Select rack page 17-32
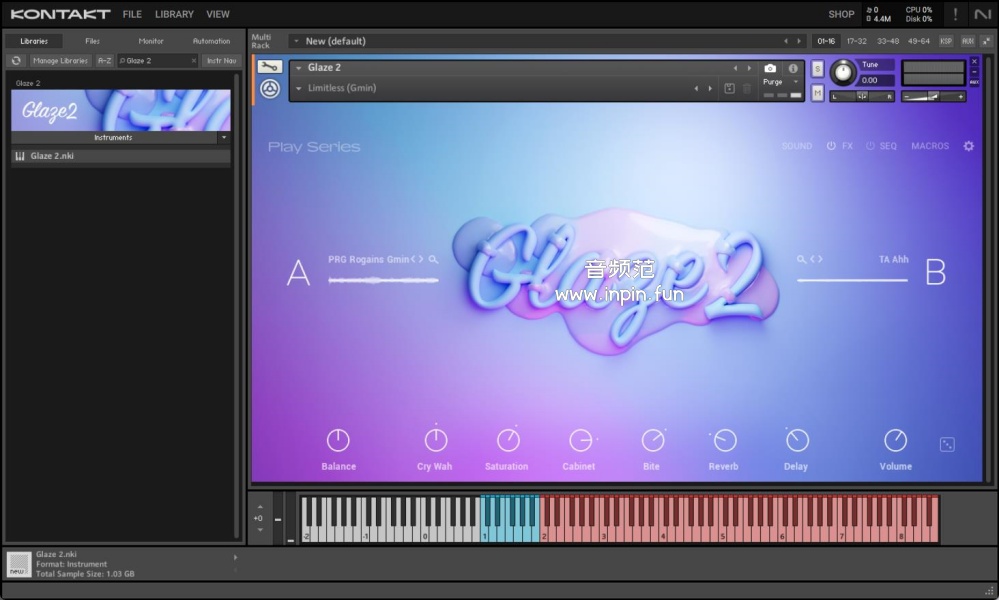The height and width of the screenshot is (600, 999). tap(856, 41)
